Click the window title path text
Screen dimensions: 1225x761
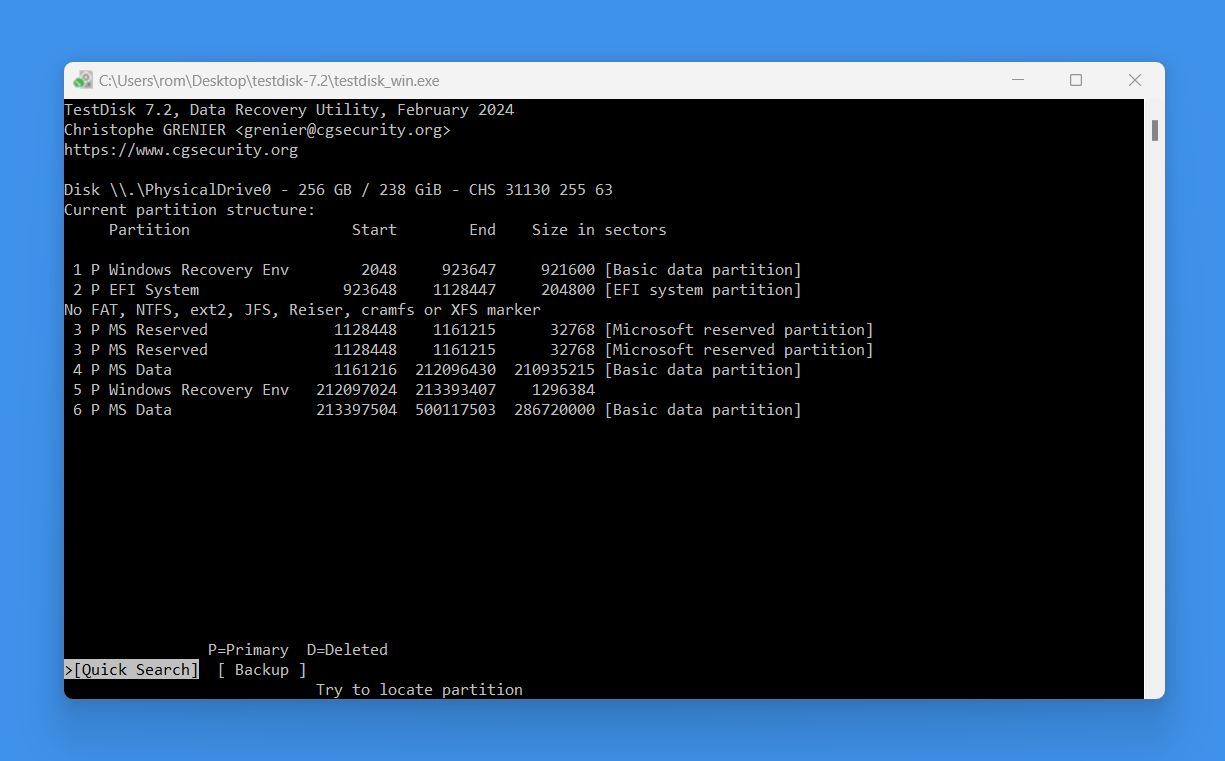269,81
